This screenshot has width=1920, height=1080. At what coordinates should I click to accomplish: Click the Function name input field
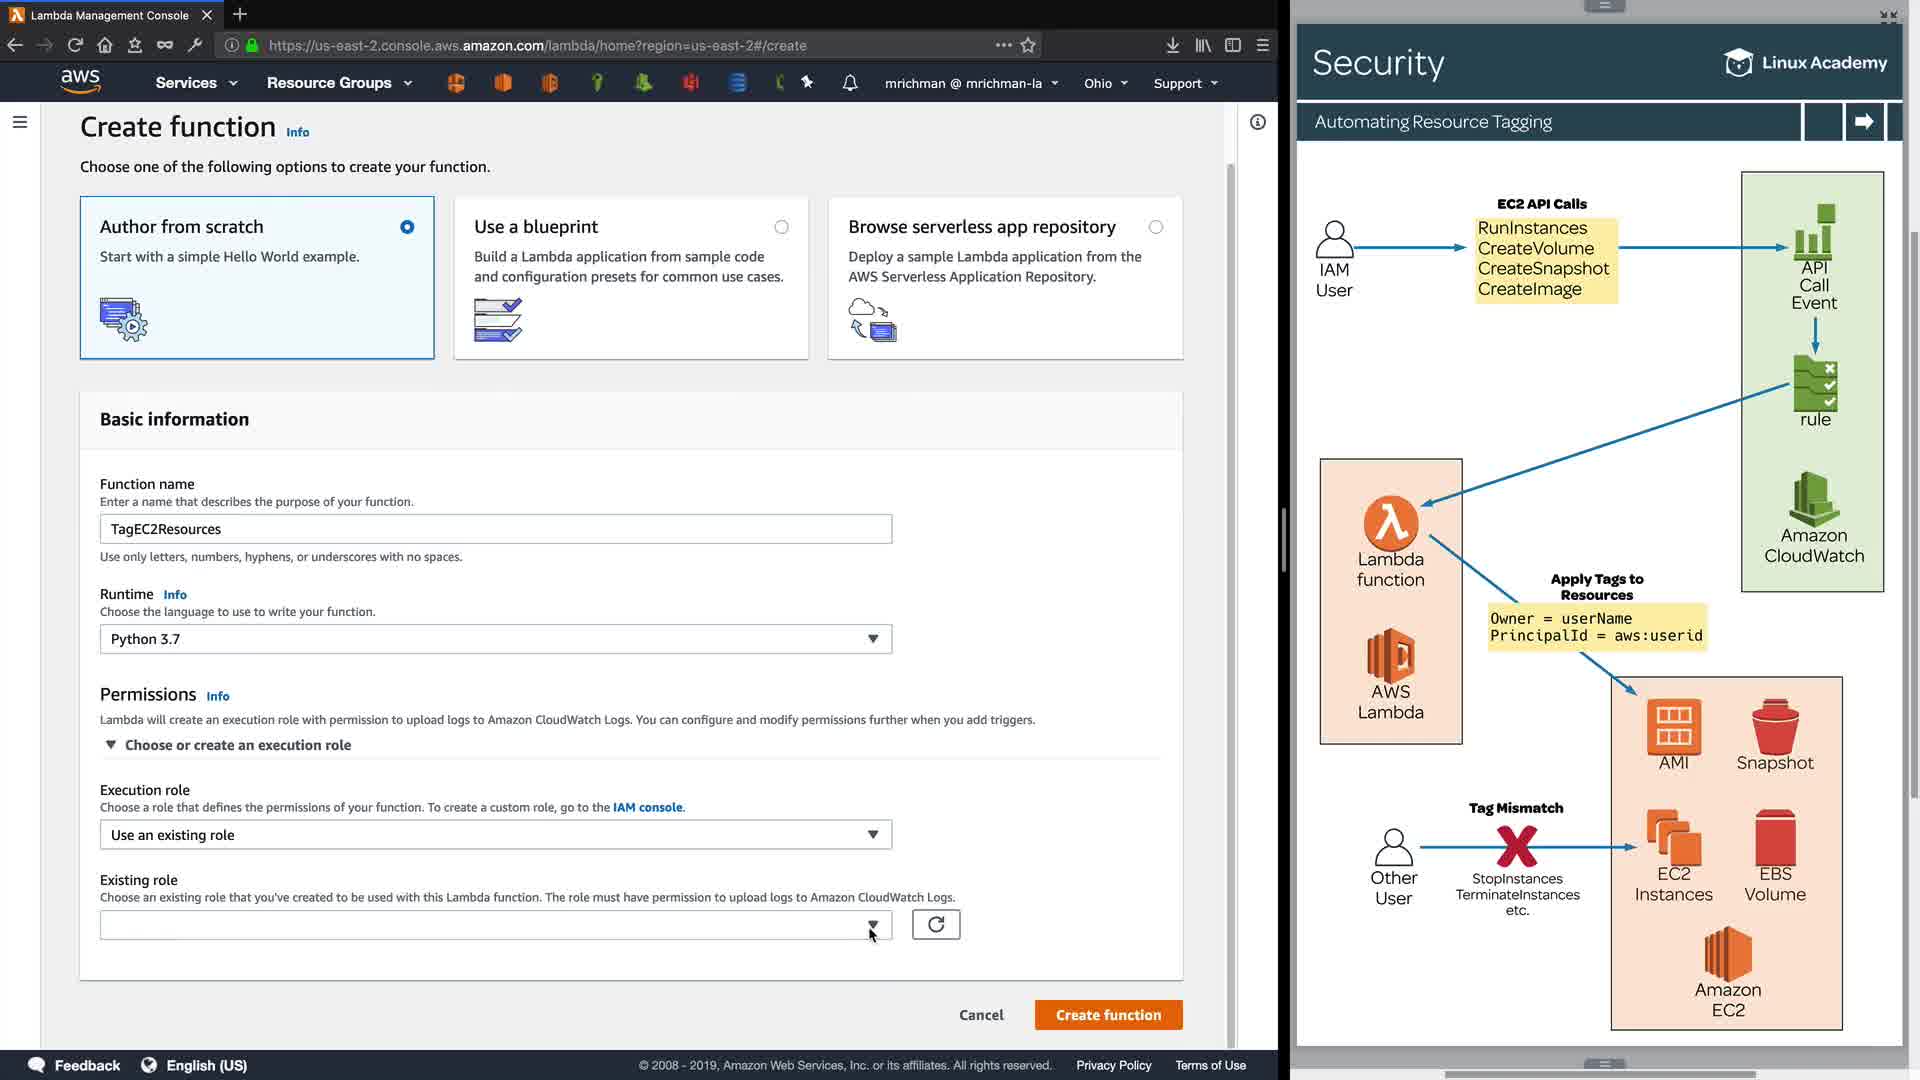[495, 529]
